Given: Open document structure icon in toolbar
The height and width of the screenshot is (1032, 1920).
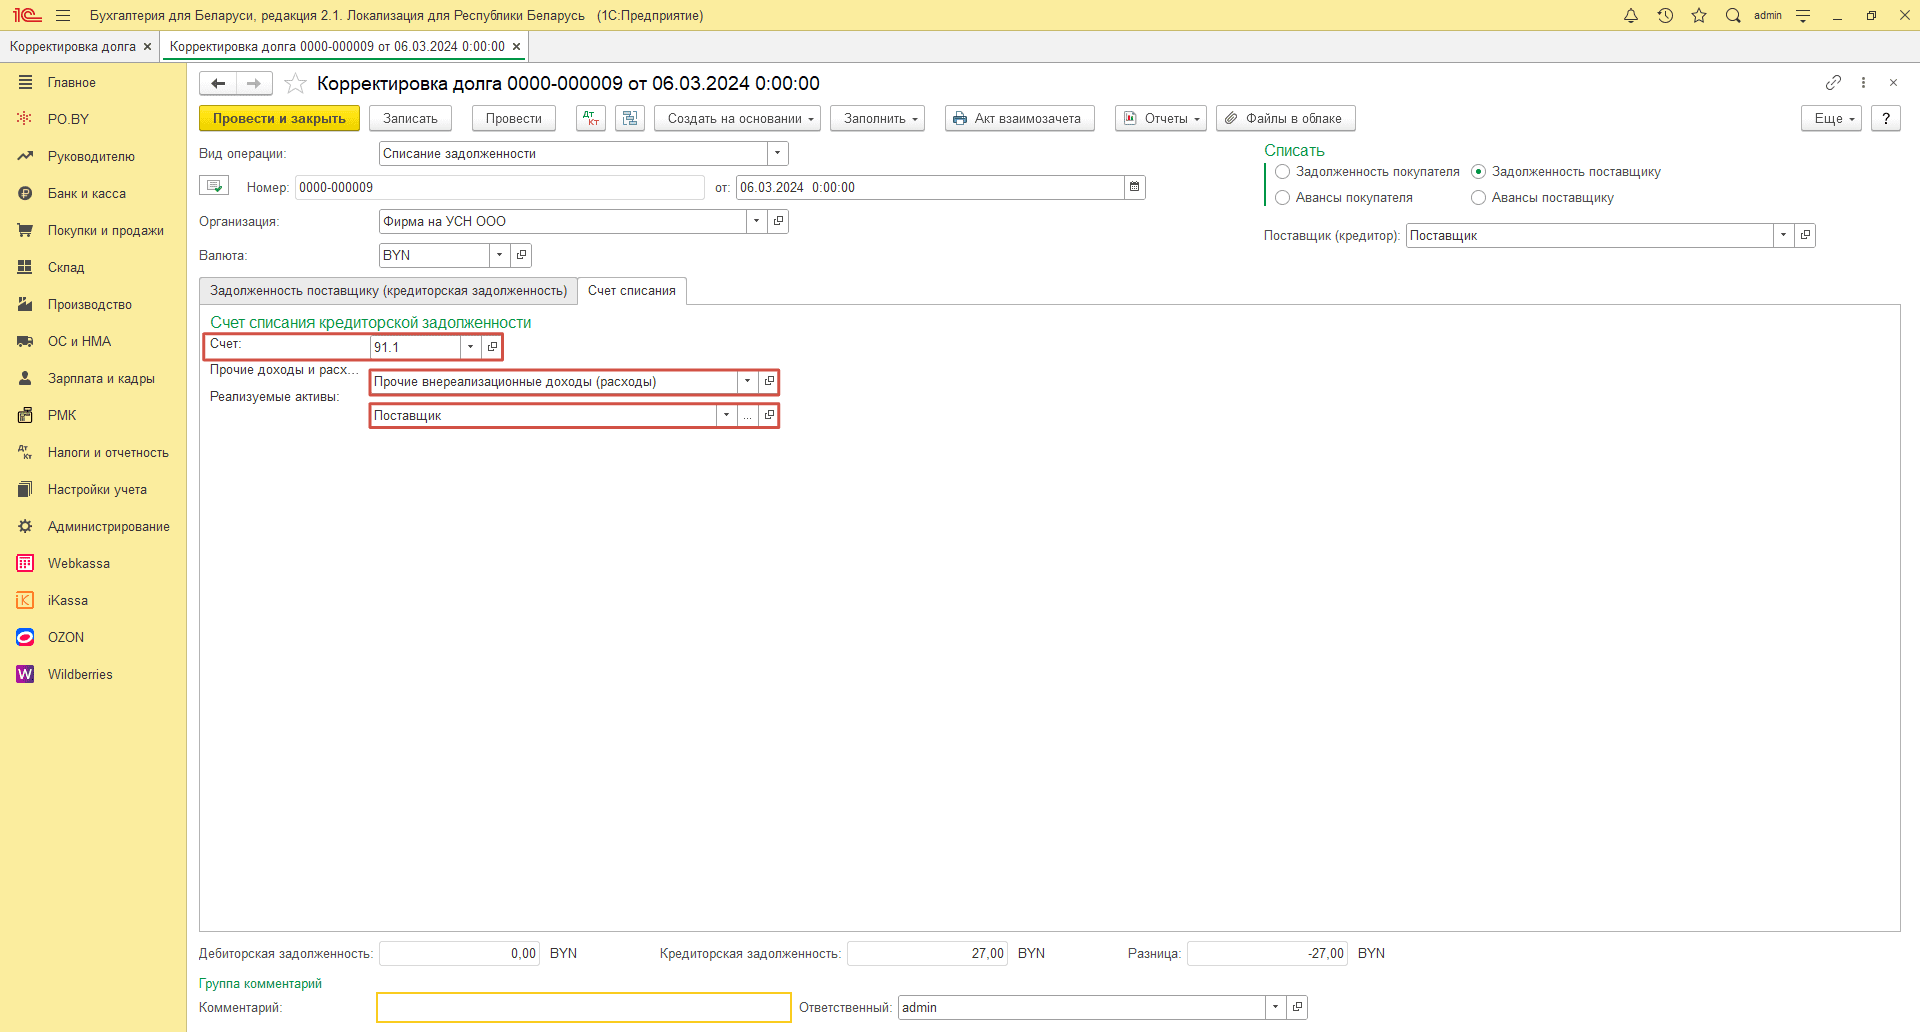Looking at the screenshot, I should (x=630, y=118).
